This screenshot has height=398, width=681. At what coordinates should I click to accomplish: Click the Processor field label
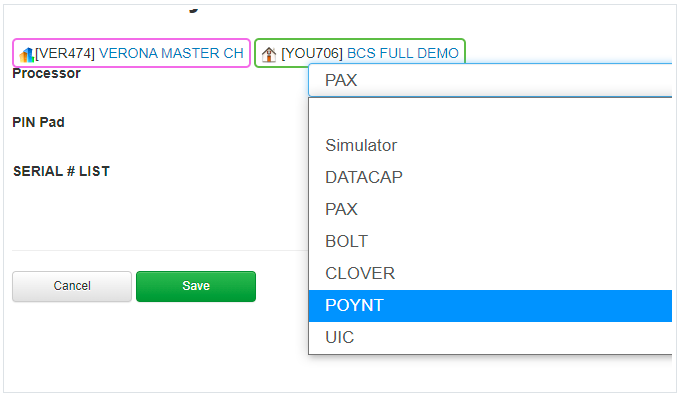click(46, 73)
